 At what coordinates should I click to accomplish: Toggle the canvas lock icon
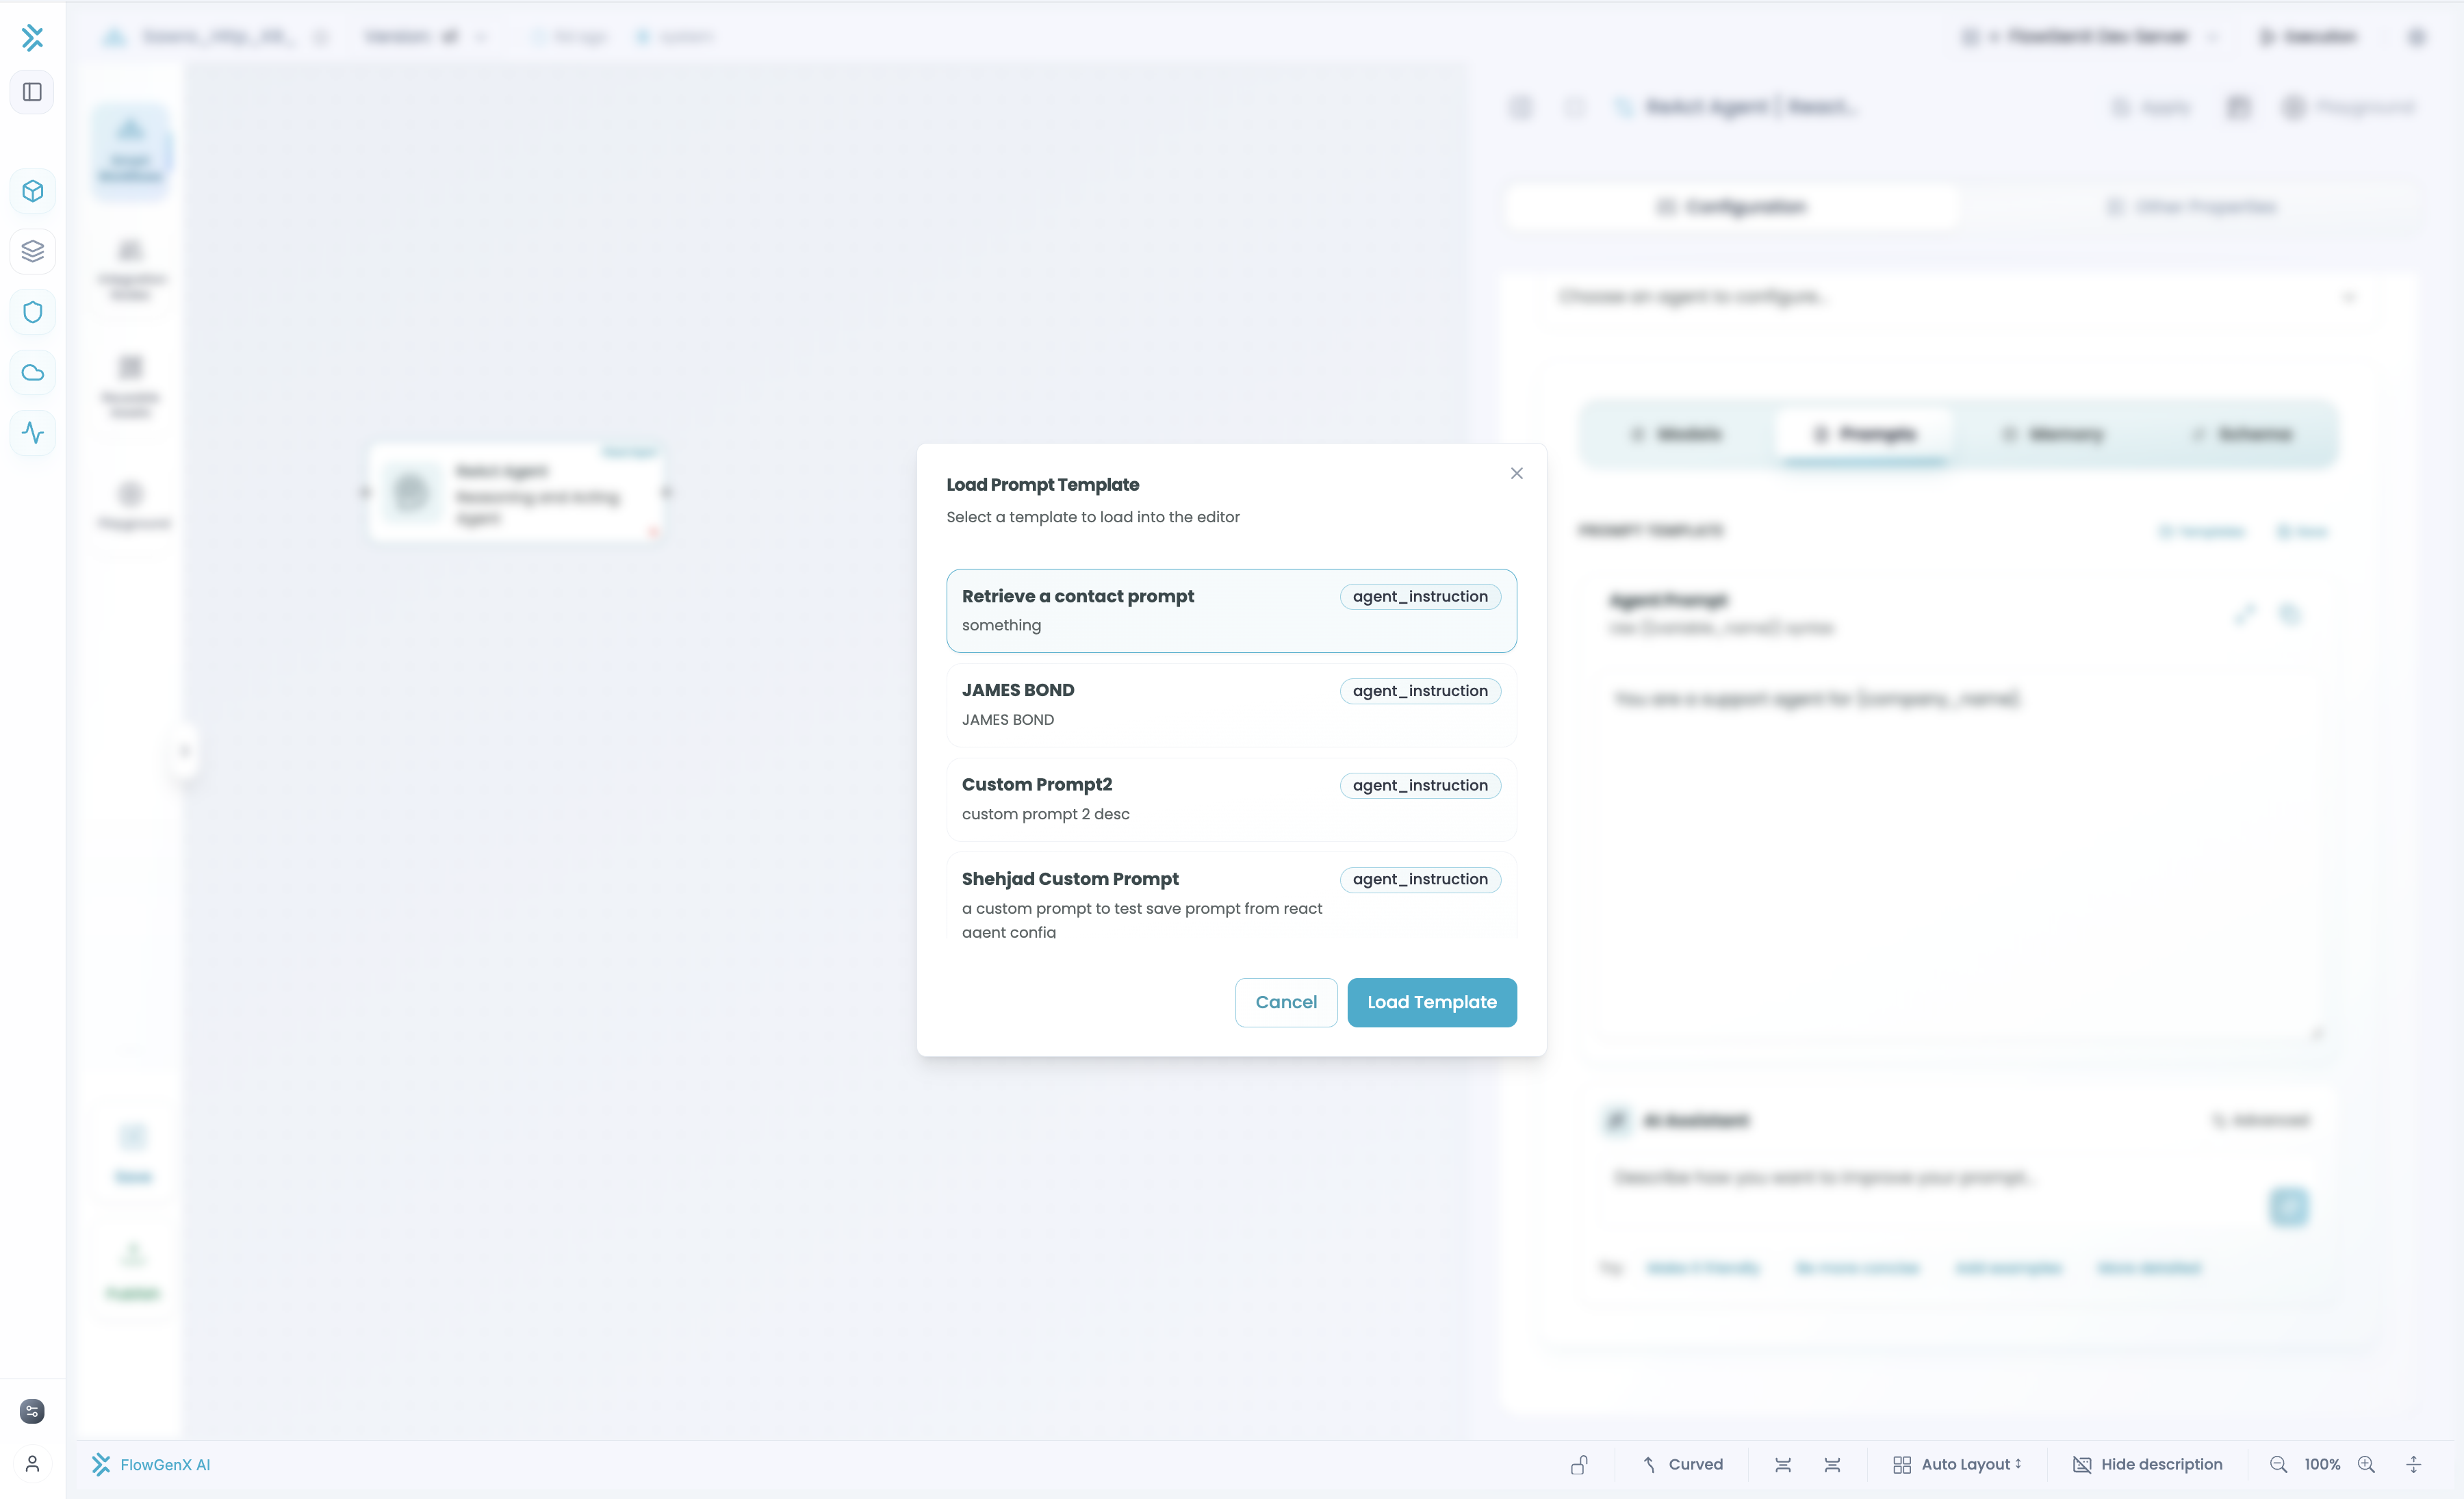coord(1579,1464)
